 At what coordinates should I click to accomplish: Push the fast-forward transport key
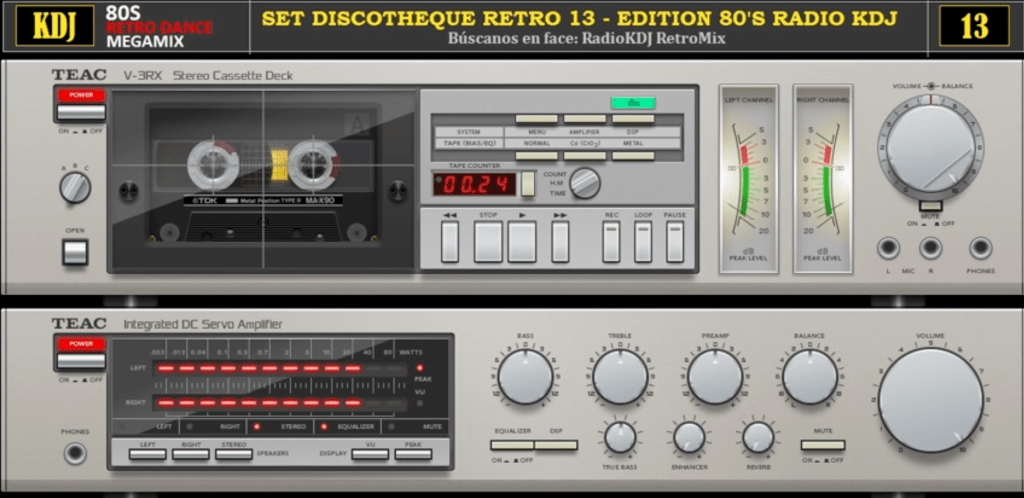pyautogui.click(x=560, y=241)
